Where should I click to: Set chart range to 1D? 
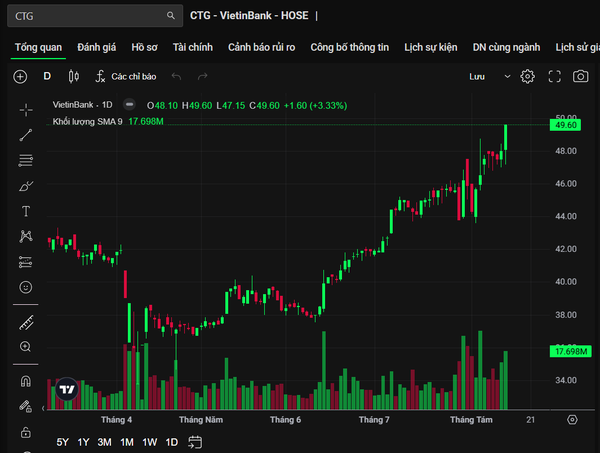click(172, 442)
